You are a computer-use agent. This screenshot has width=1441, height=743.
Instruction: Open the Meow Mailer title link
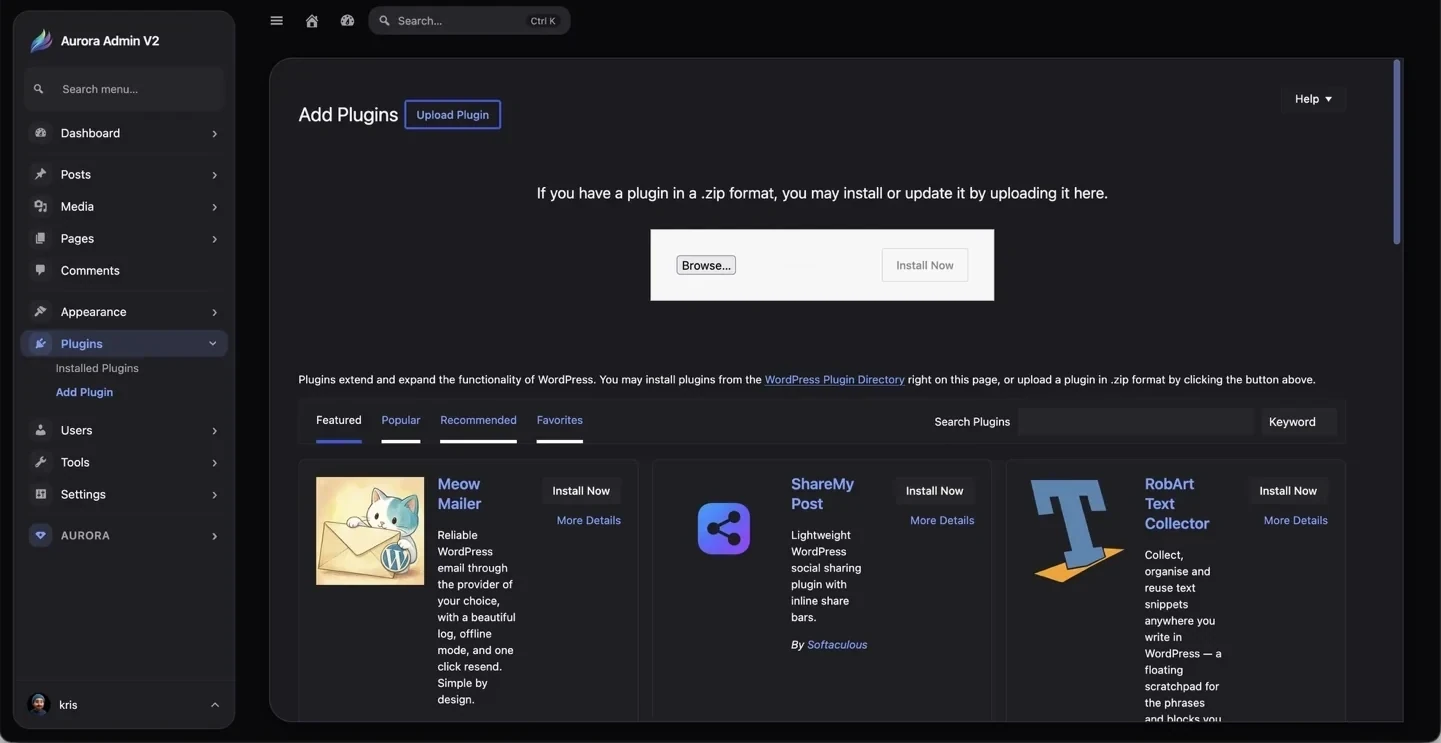coord(459,494)
